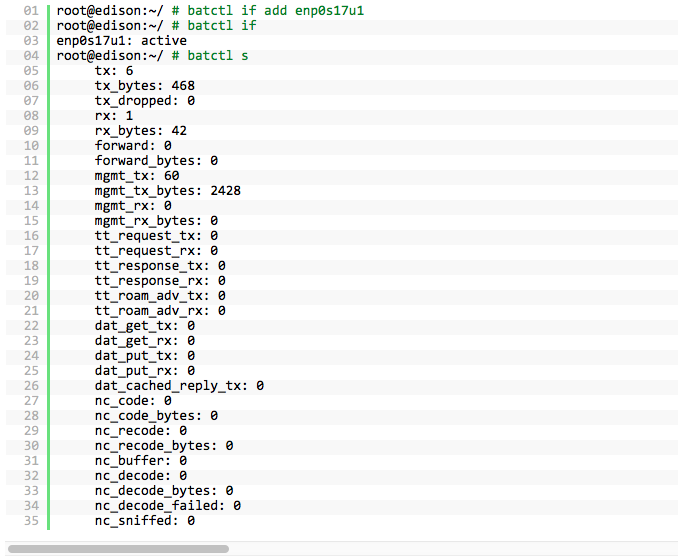This screenshot has height=560, width=684.
Task: Click the horizontal scrollbar thumb at the bottom
Action: pos(118,549)
